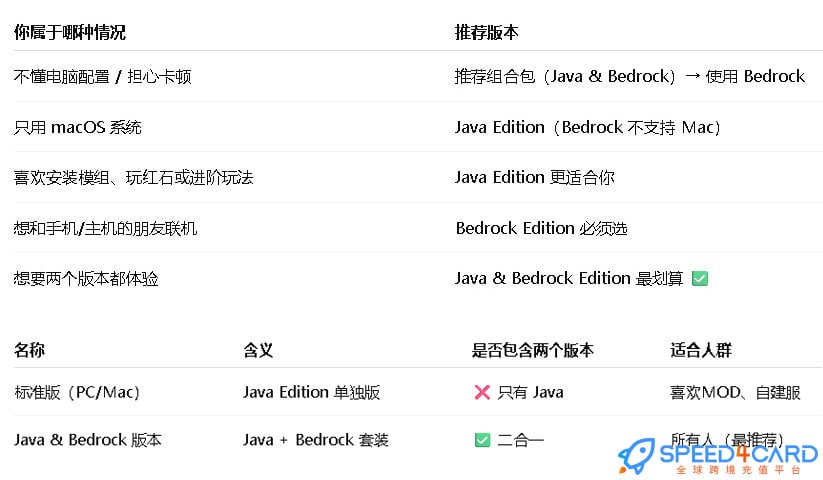The width and height of the screenshot is (823, 480).
Task: Click the red X before 只有 Java
Action: pyautogui.click(x=482, y=392)
